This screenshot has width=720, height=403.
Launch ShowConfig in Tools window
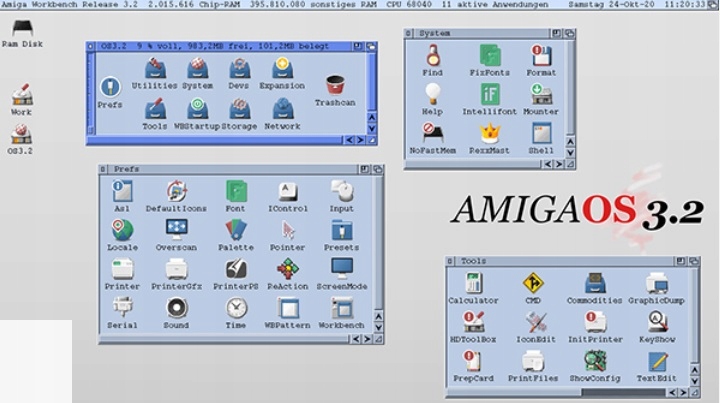(x=595, y=361)
